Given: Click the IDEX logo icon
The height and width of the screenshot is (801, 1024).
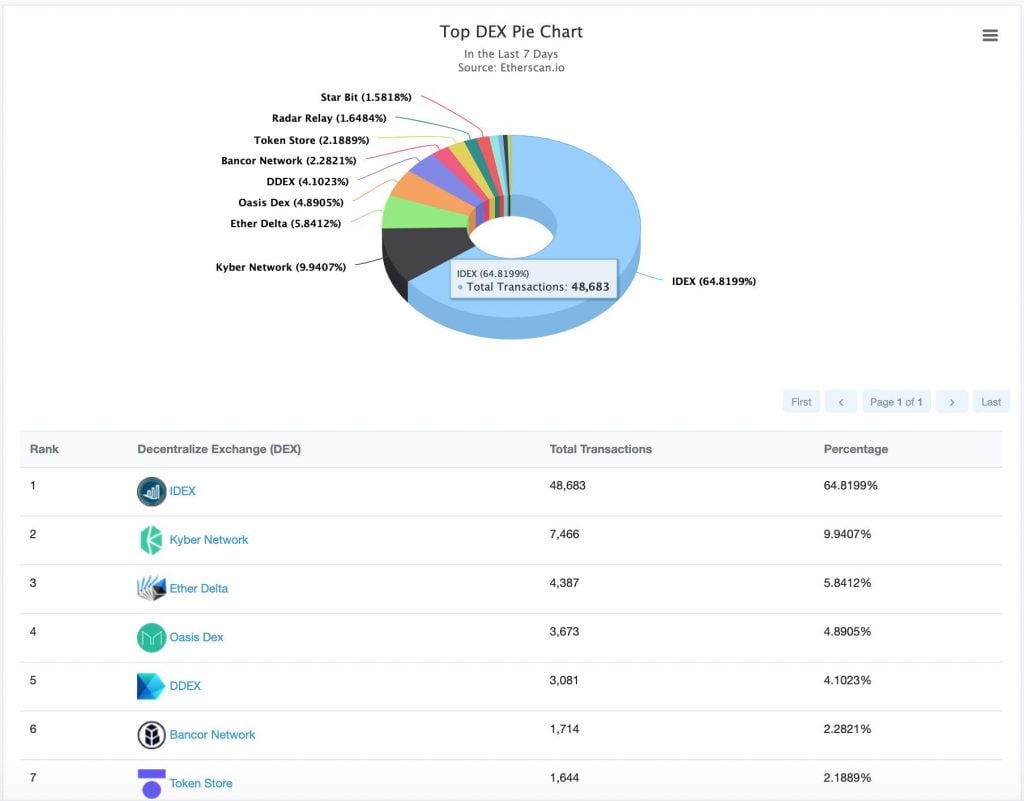Looking at the screenshot, I should pos(152,492).
